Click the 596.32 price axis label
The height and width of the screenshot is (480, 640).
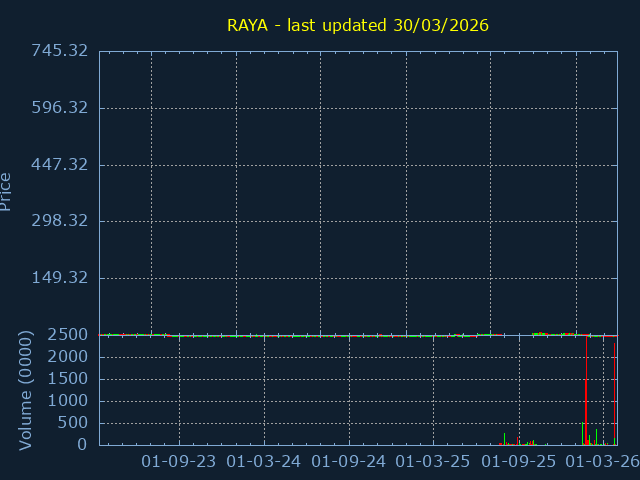pyautogui.click(x=59, y=108)
